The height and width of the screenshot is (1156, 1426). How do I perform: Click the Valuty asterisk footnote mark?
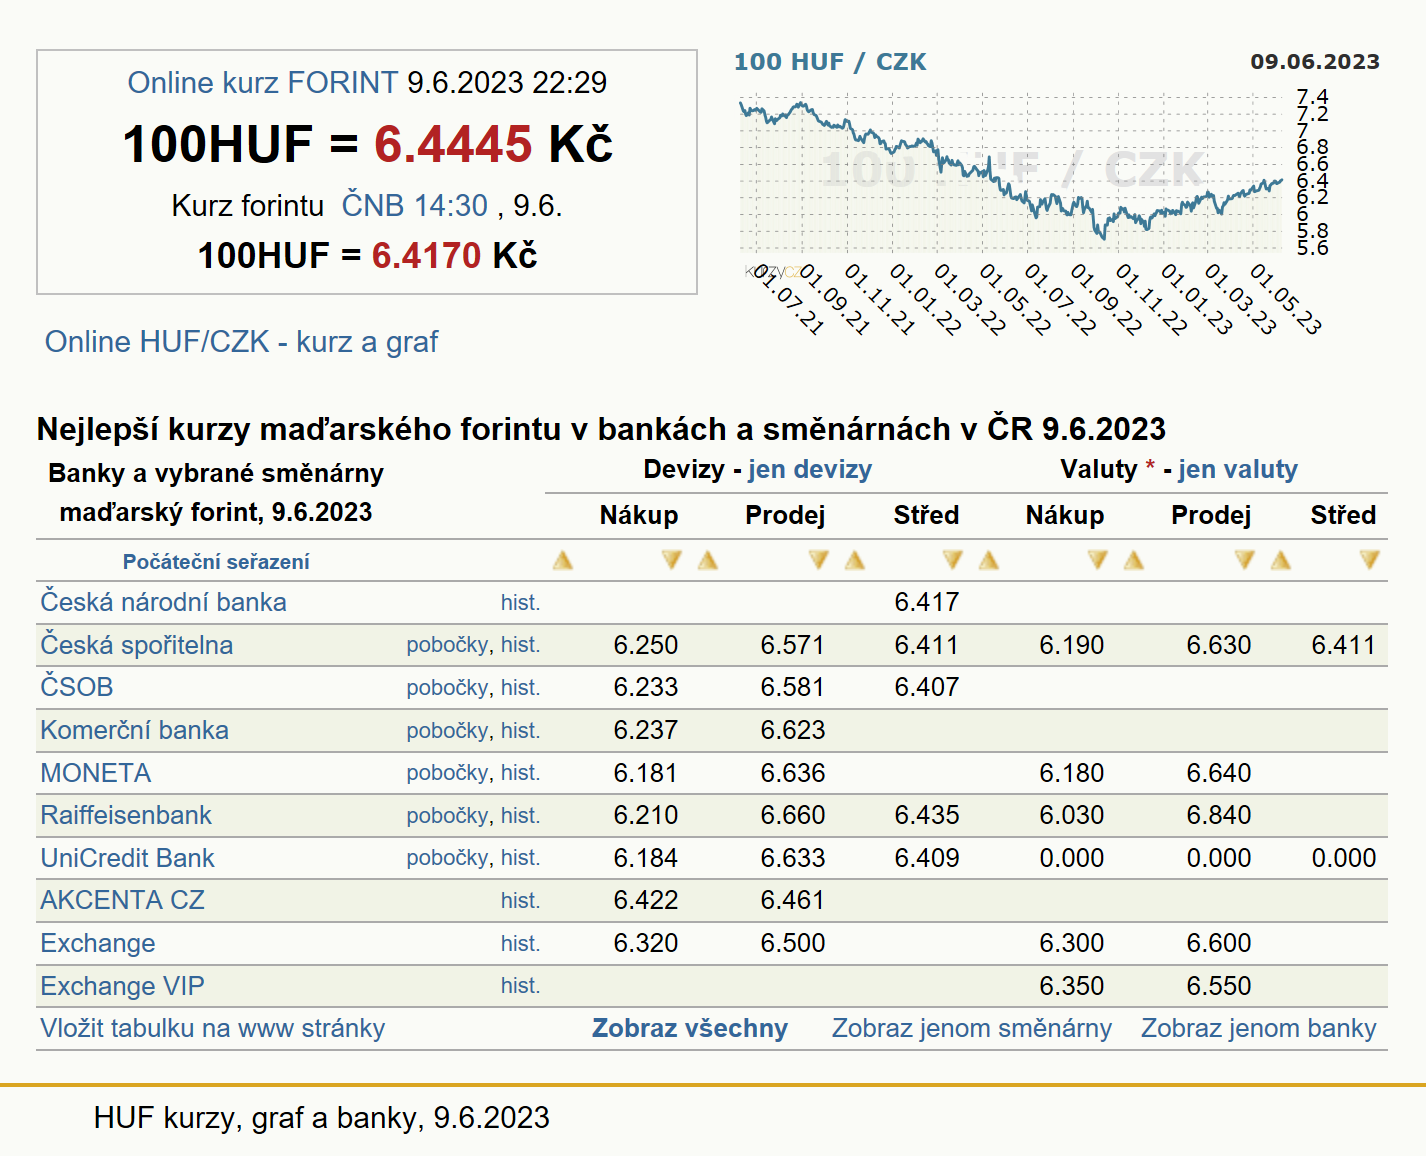[x=1150, y=466]
